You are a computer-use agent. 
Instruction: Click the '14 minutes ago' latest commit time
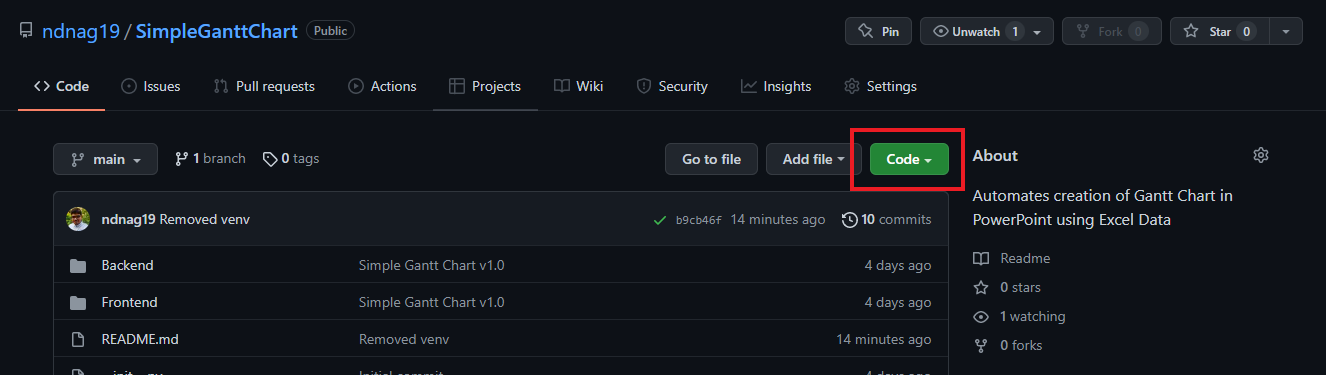[x=778, y=219]
